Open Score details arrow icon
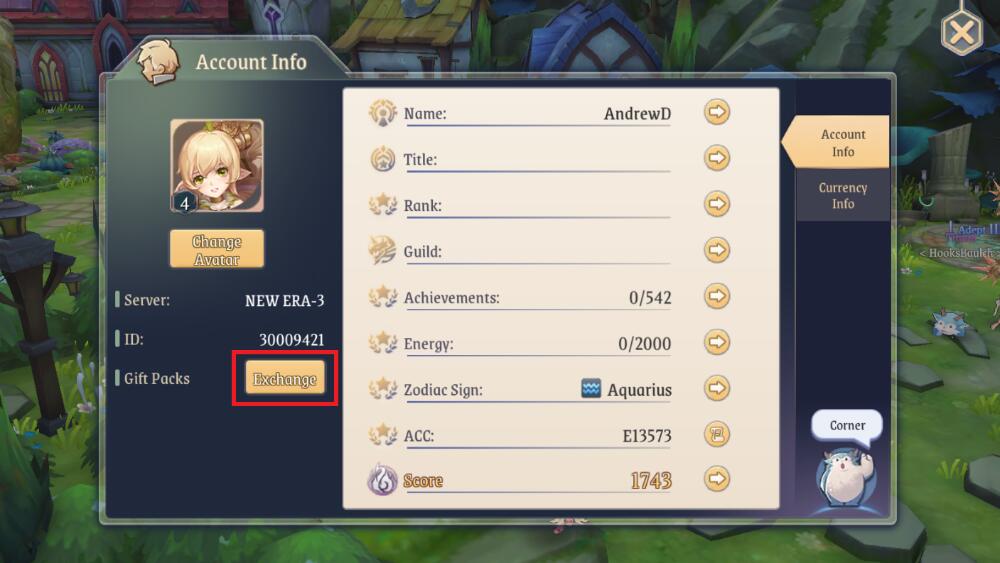The image size is (1000, 563). pyautogui.click(x=717, y=479)
